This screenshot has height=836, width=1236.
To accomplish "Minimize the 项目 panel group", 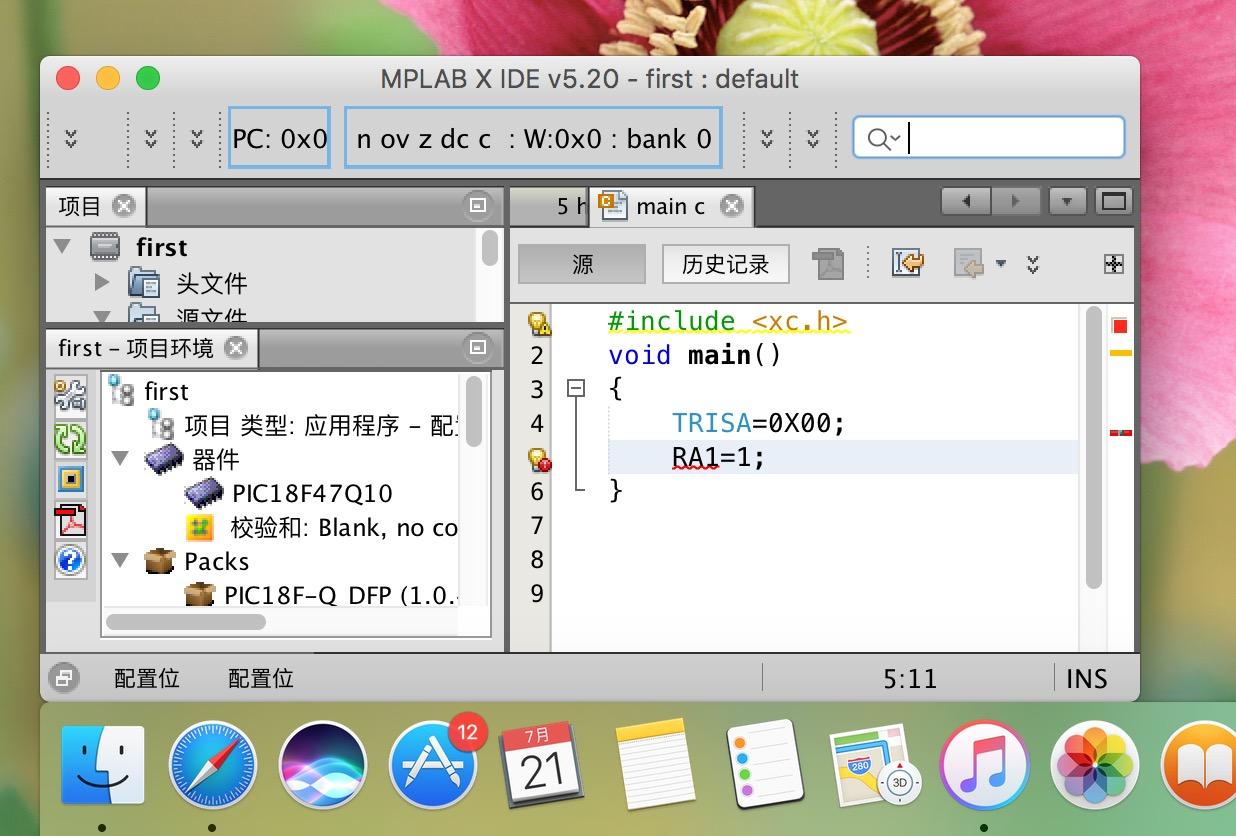I will [478, 205].
